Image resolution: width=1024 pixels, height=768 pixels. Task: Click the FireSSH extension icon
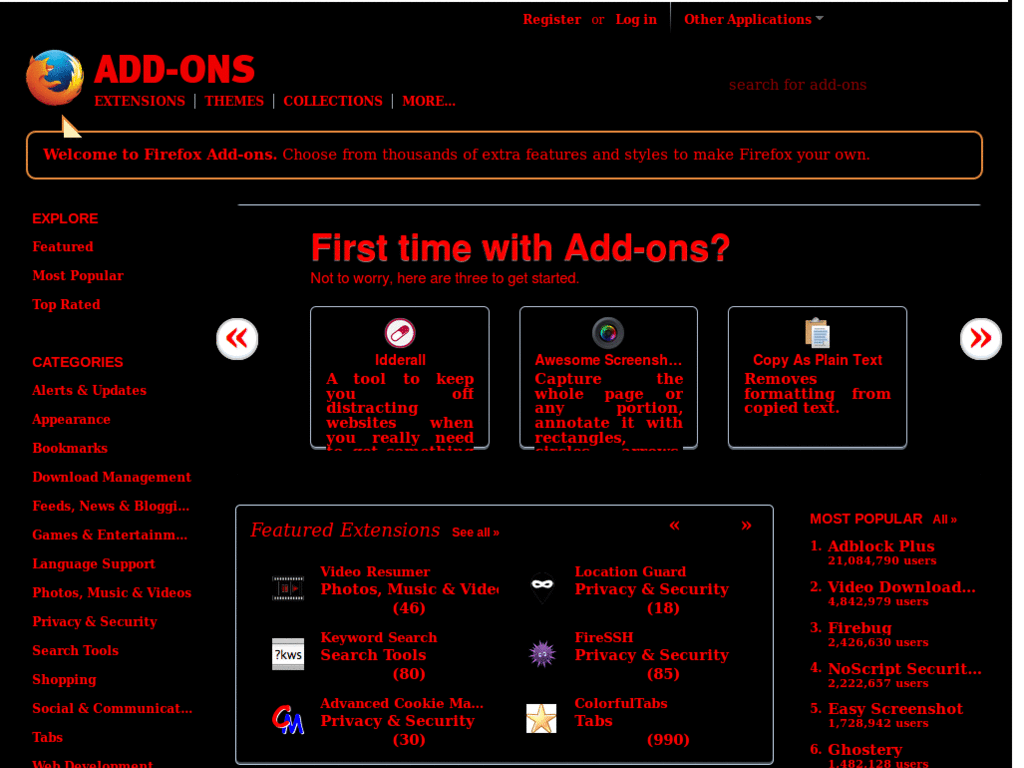[x=542, y=654]
